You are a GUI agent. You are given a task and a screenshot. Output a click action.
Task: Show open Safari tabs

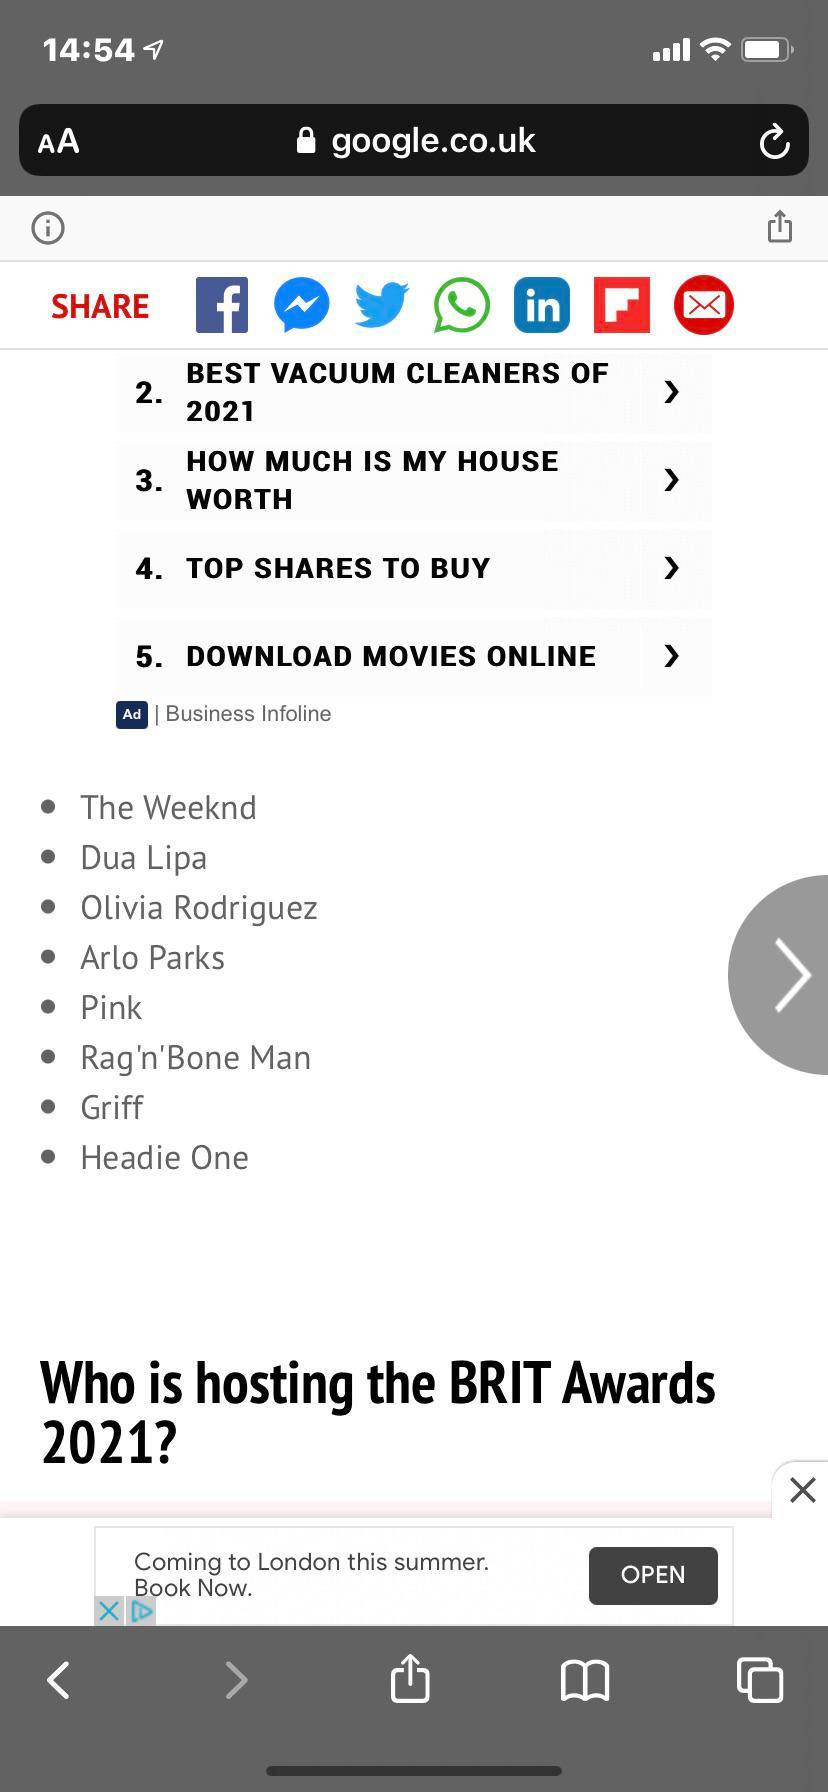tap(759, 1680)
